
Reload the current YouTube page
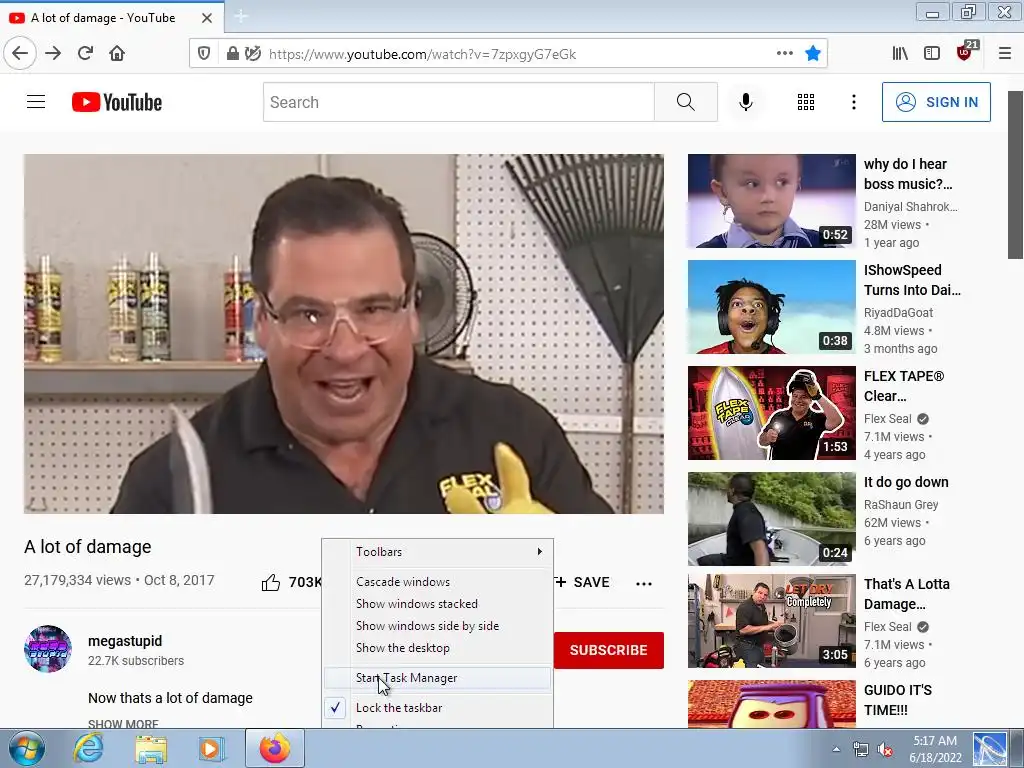(x=85, y=54)
